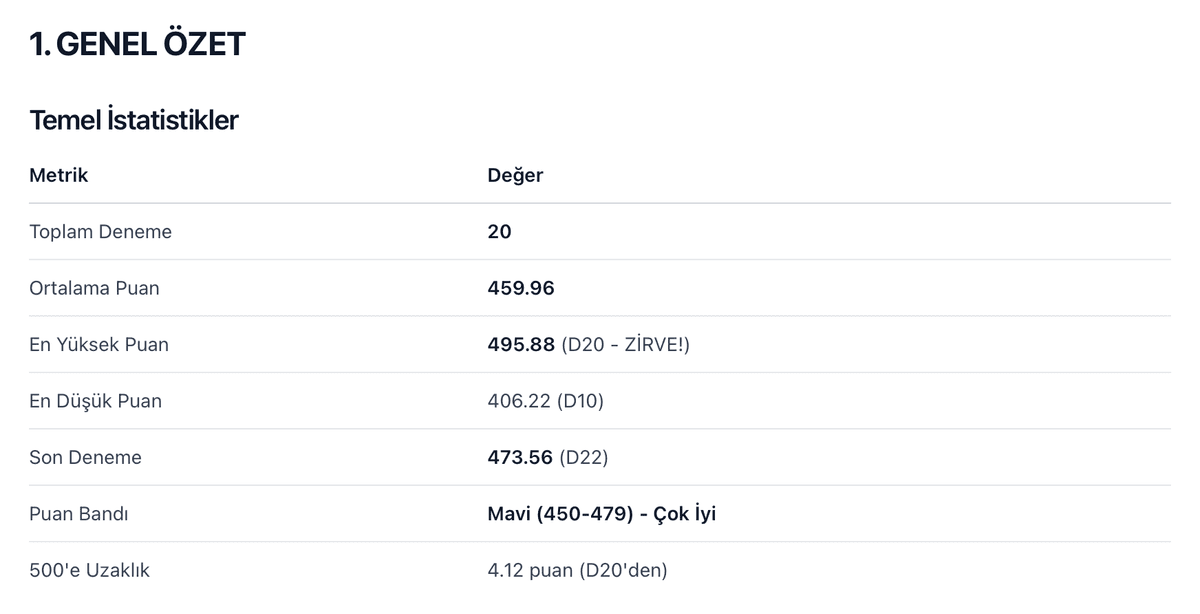This screenshot has width=1200, height=614.
Task: Select the "En Düşük Puan" row label
Action: coord(96,402)
